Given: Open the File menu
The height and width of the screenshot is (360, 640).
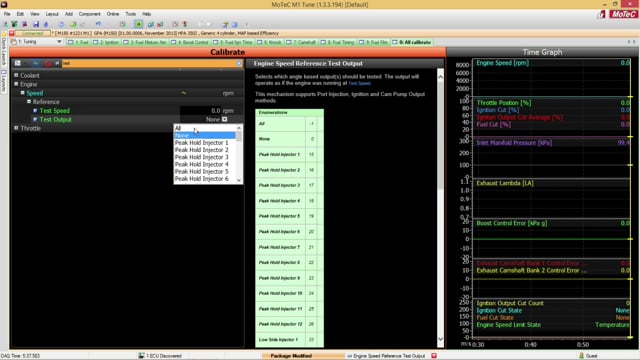Looking at the screenshot, I should tap(7, 14).
